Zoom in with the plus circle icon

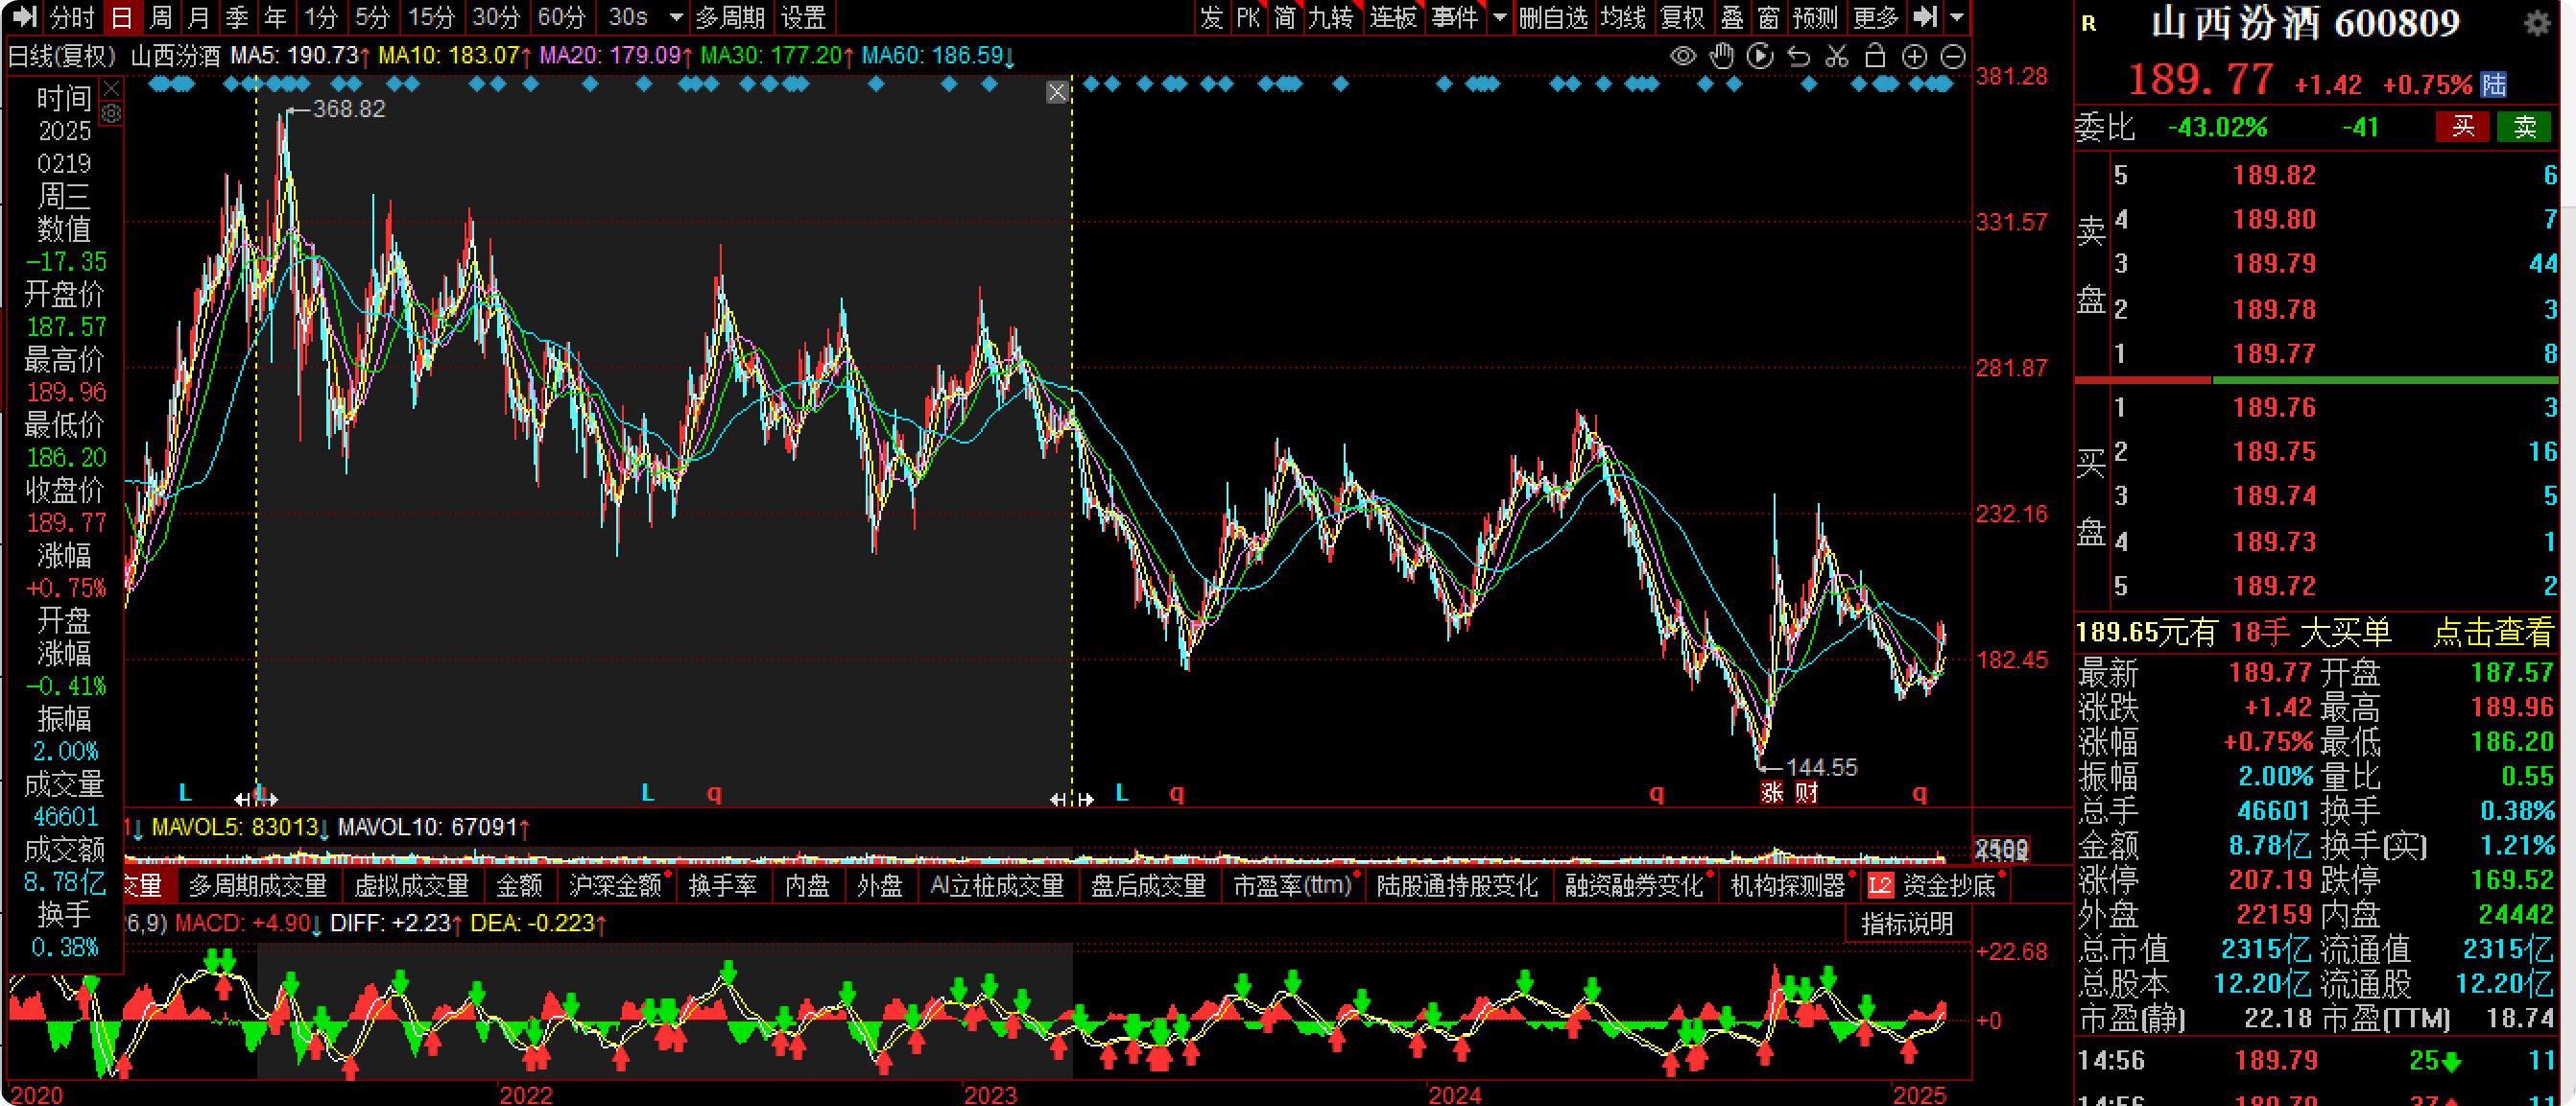point(1914,57)
